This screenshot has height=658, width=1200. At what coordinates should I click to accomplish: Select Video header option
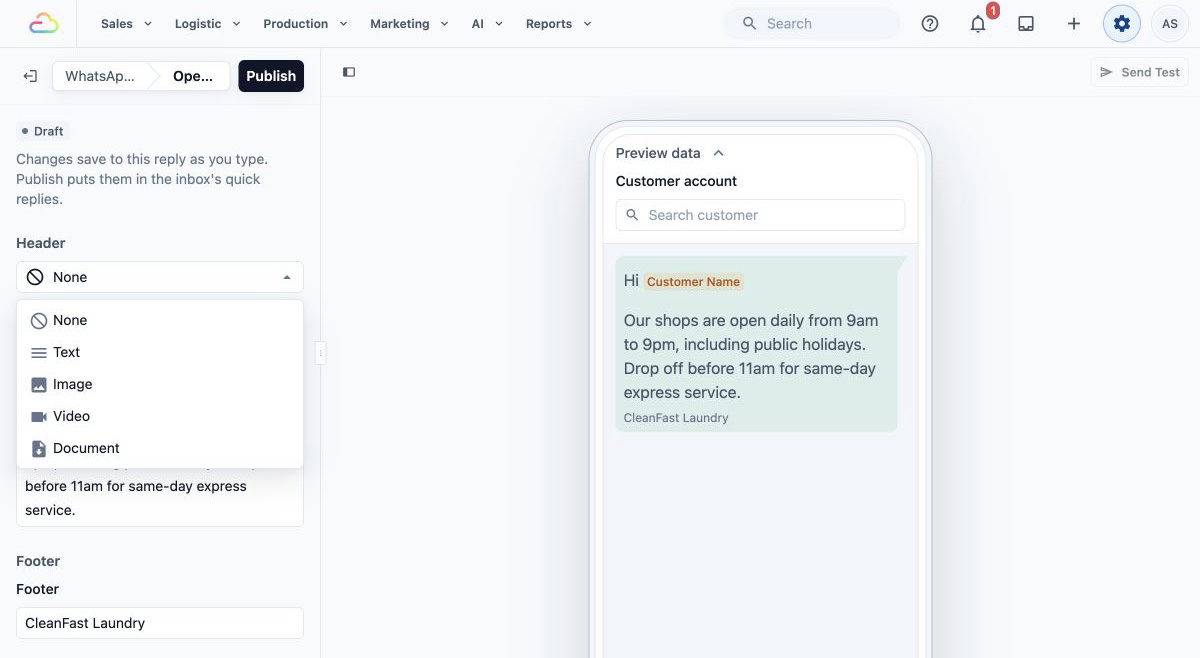160,416
